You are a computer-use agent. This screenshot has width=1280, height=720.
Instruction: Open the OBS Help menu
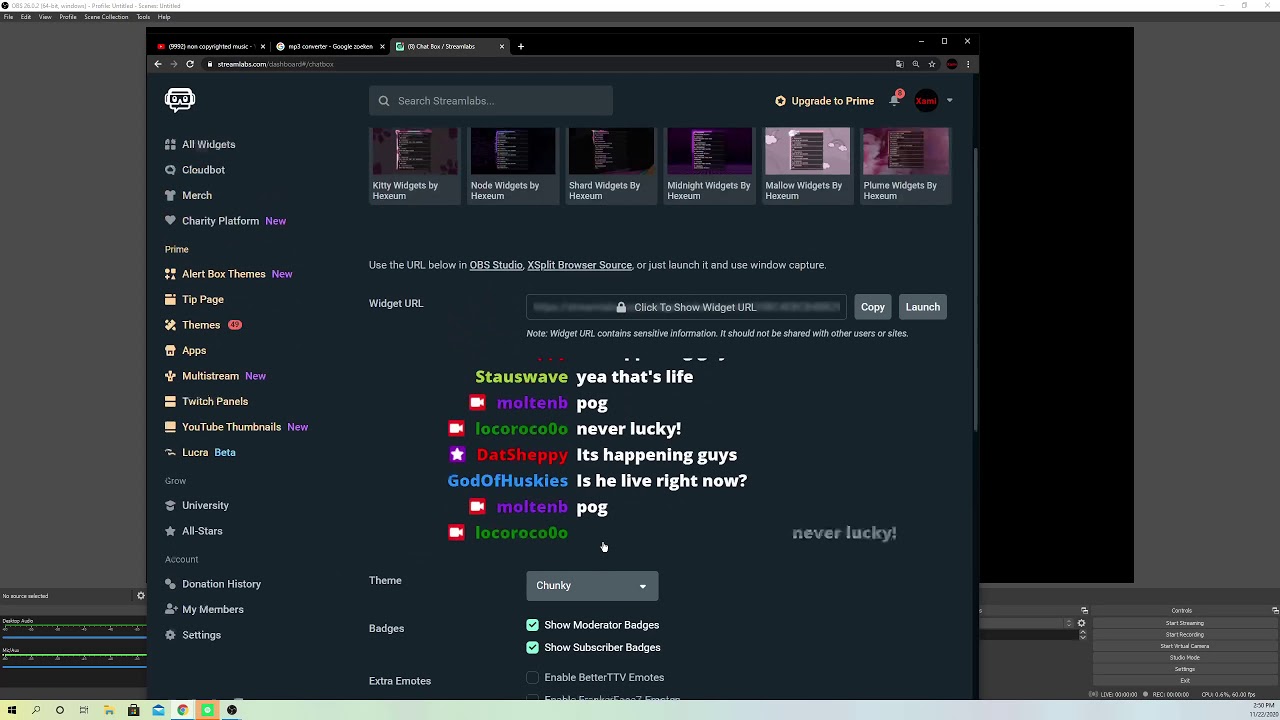(x=164, y=17)
